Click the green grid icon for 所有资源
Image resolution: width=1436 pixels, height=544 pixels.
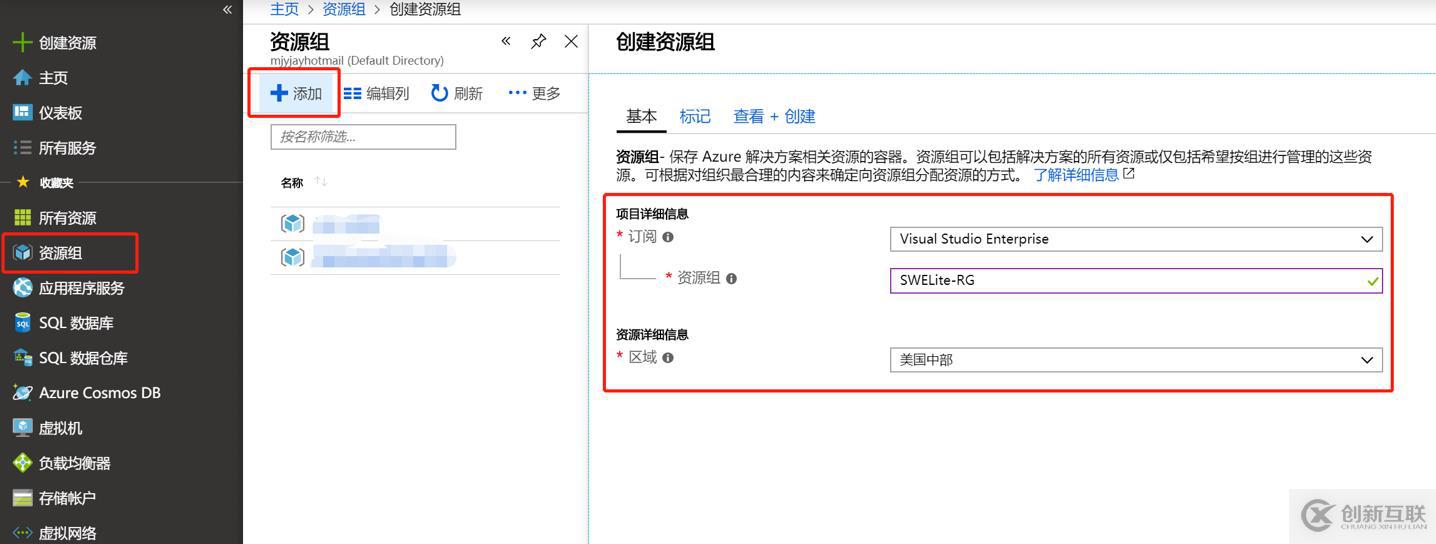tap(22, 218)
